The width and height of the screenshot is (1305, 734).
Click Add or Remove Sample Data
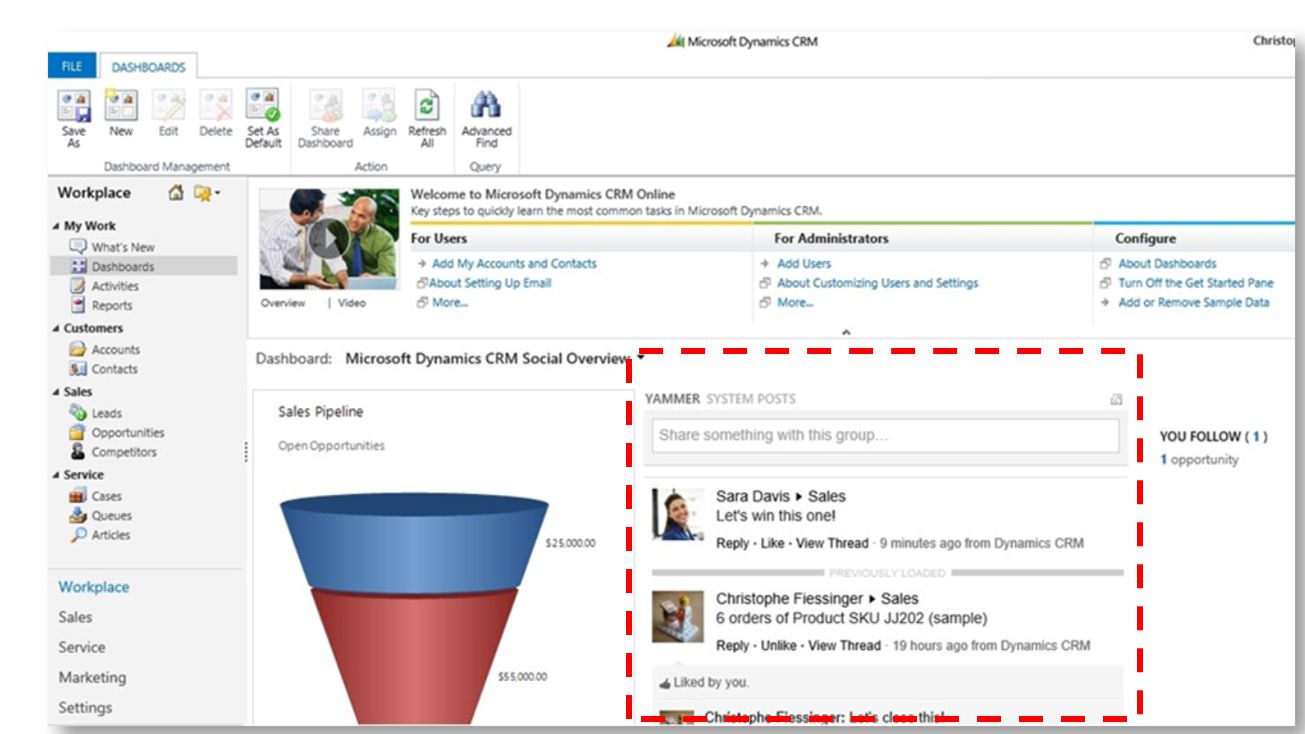click(x=1194, y=302)
